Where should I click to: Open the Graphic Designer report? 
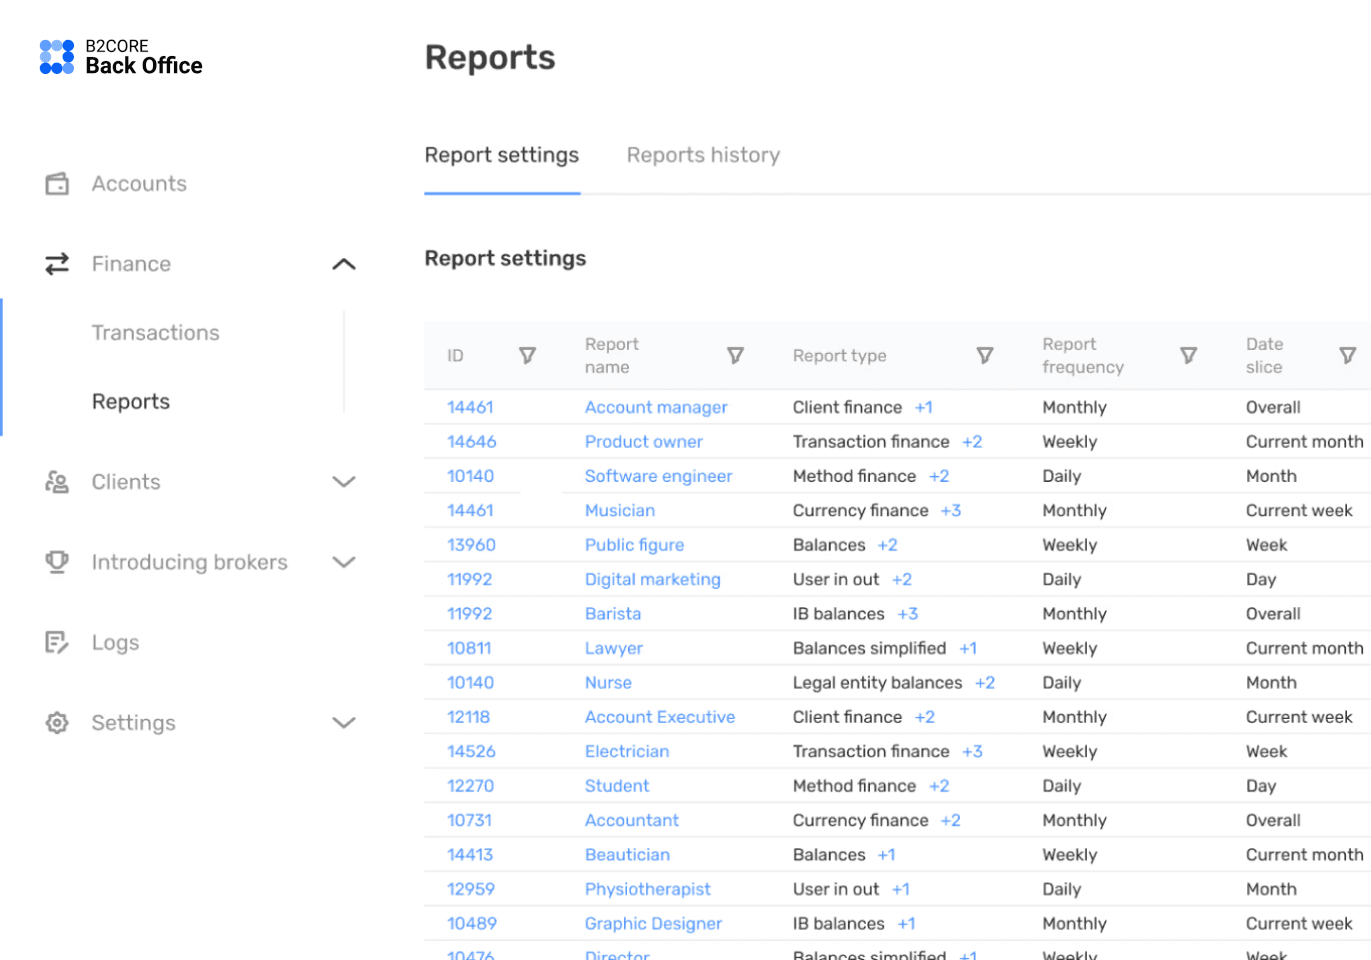coord(654,924)
